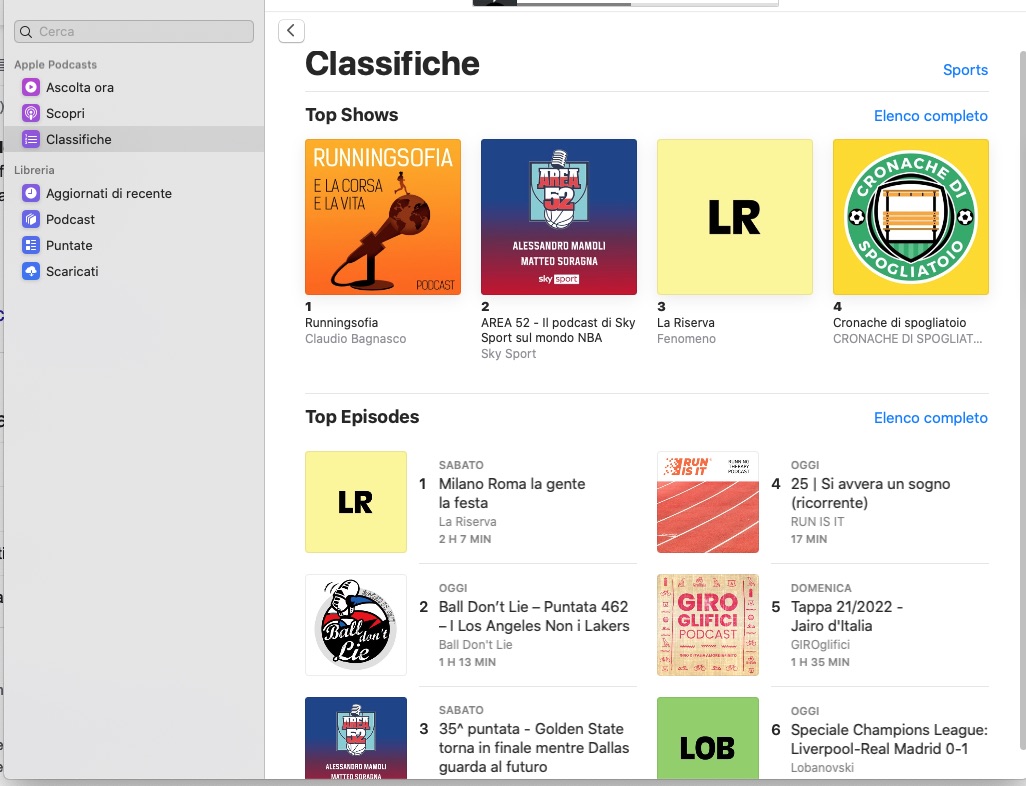Click the Cronache di spogliatoio show title
1026x786 pixels.
point(899,323)
